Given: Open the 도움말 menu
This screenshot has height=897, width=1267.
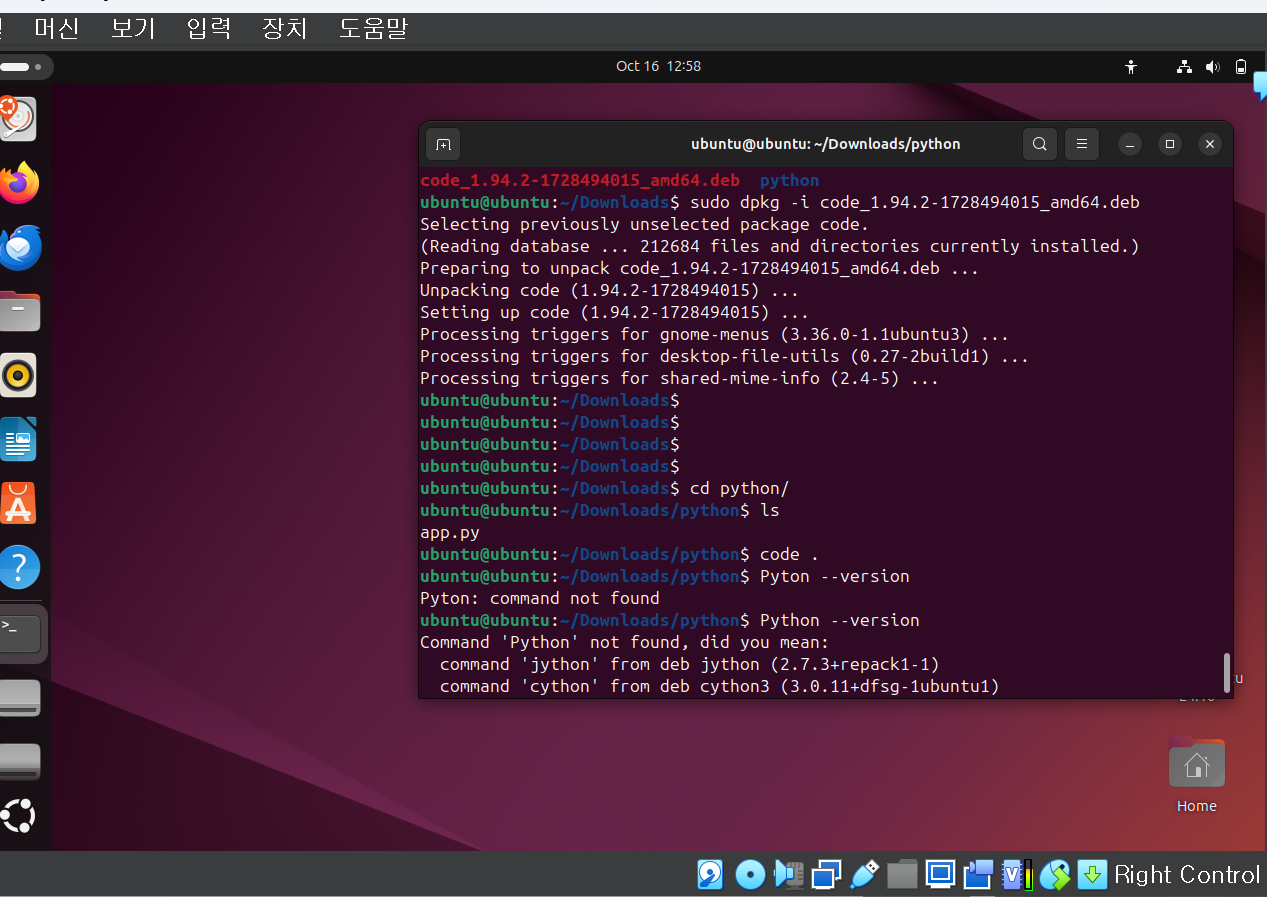Looking at the screenshot, I should tap(373, 28).
